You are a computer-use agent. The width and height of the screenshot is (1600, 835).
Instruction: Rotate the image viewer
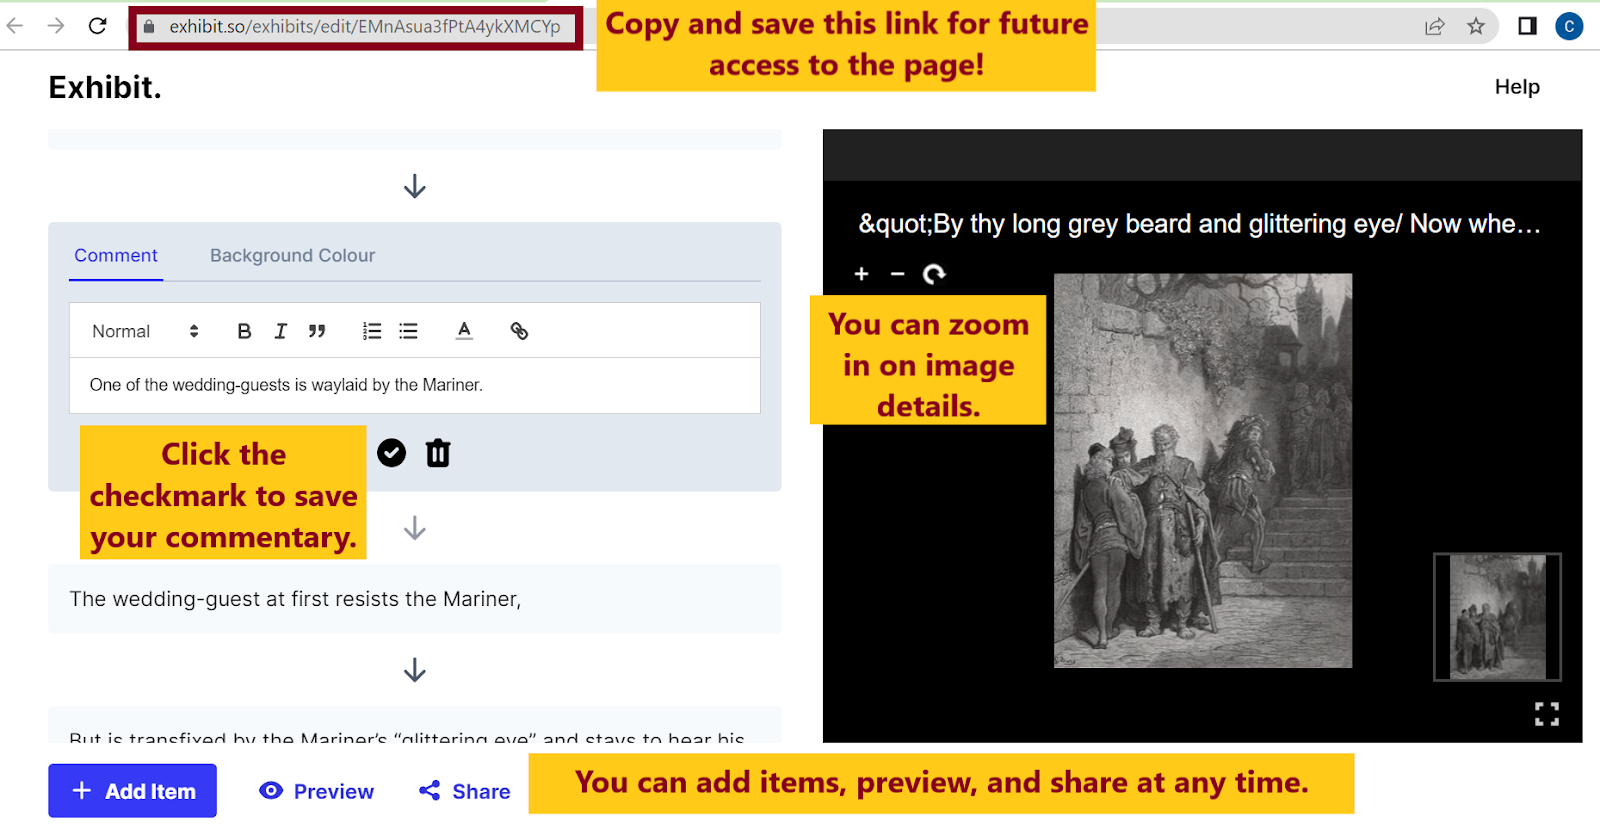coord(934,274)
